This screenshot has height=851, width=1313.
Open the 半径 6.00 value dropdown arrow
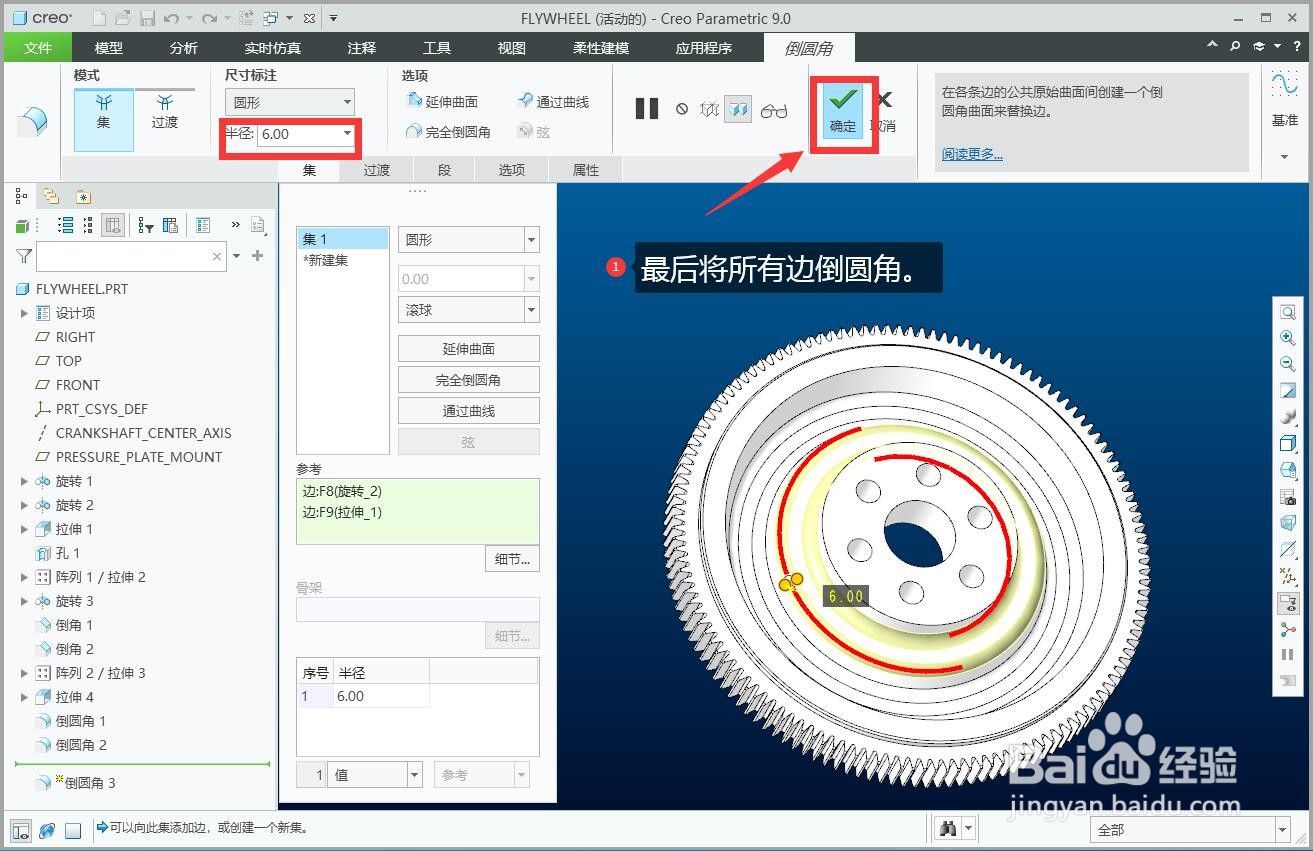(x=347, y=134)
